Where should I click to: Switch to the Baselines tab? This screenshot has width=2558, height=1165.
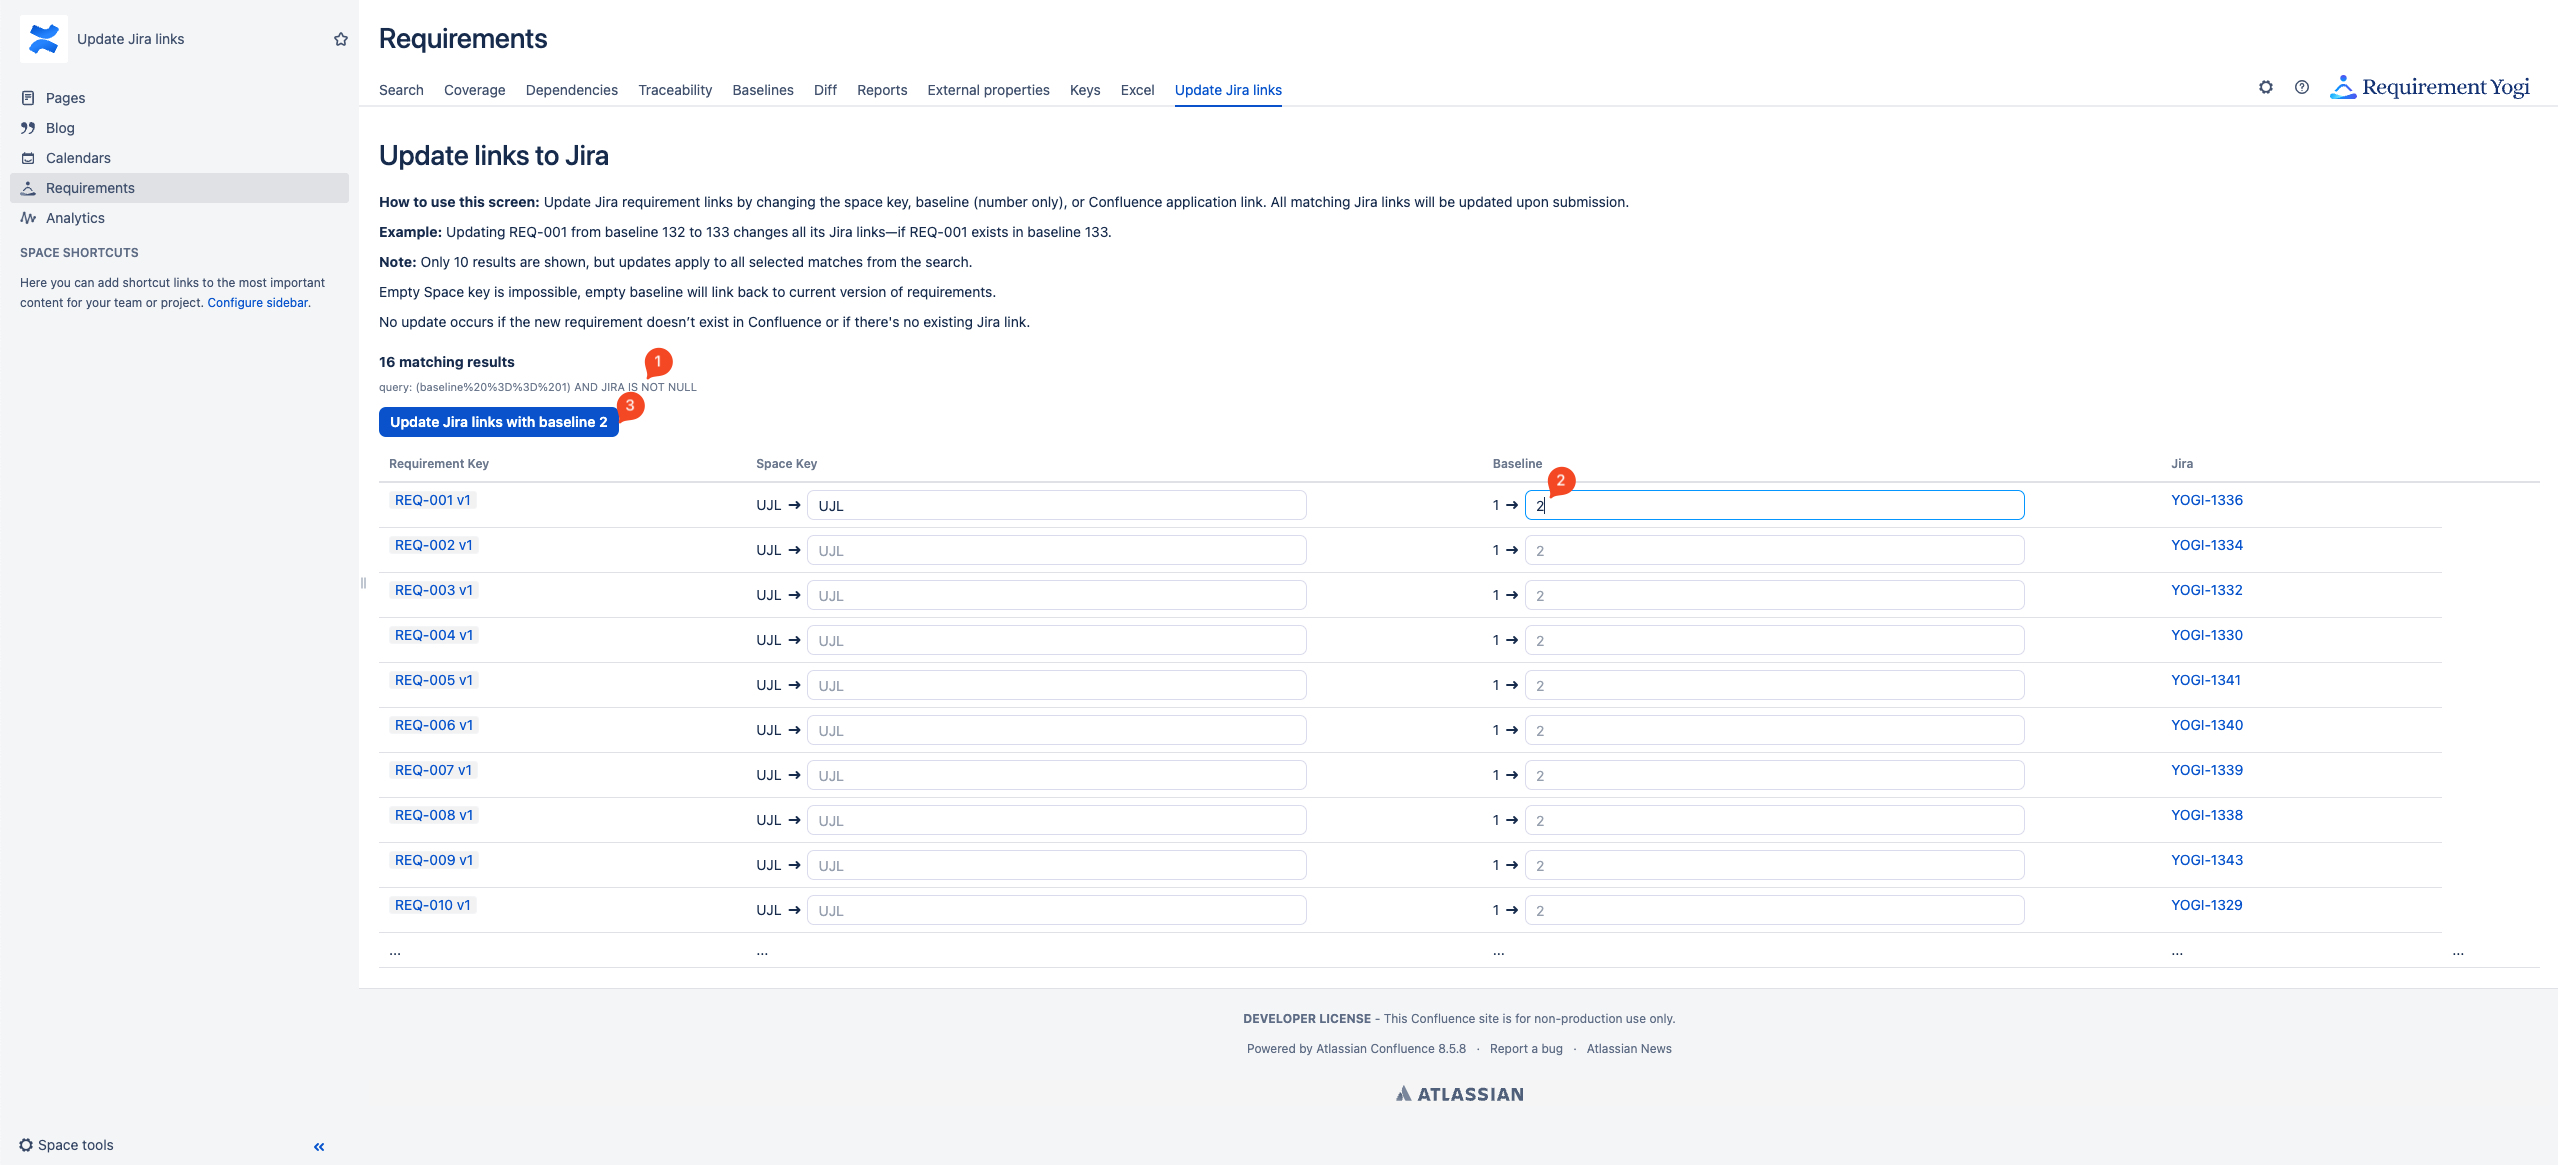tap(762, 90)
